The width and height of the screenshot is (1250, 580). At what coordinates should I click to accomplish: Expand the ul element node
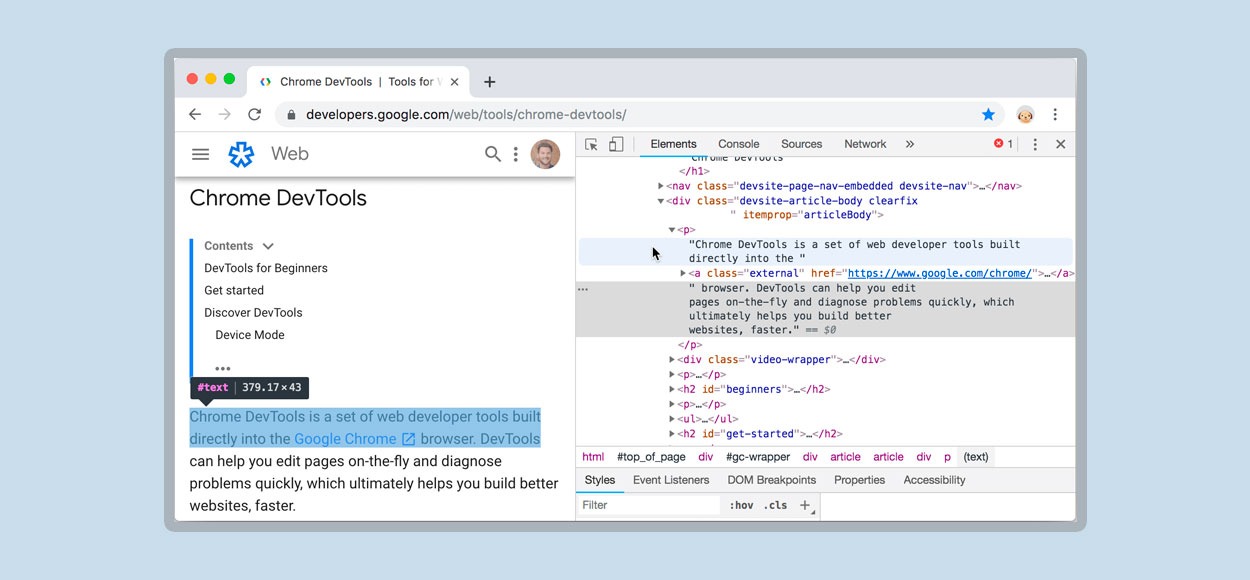(673, 419)
